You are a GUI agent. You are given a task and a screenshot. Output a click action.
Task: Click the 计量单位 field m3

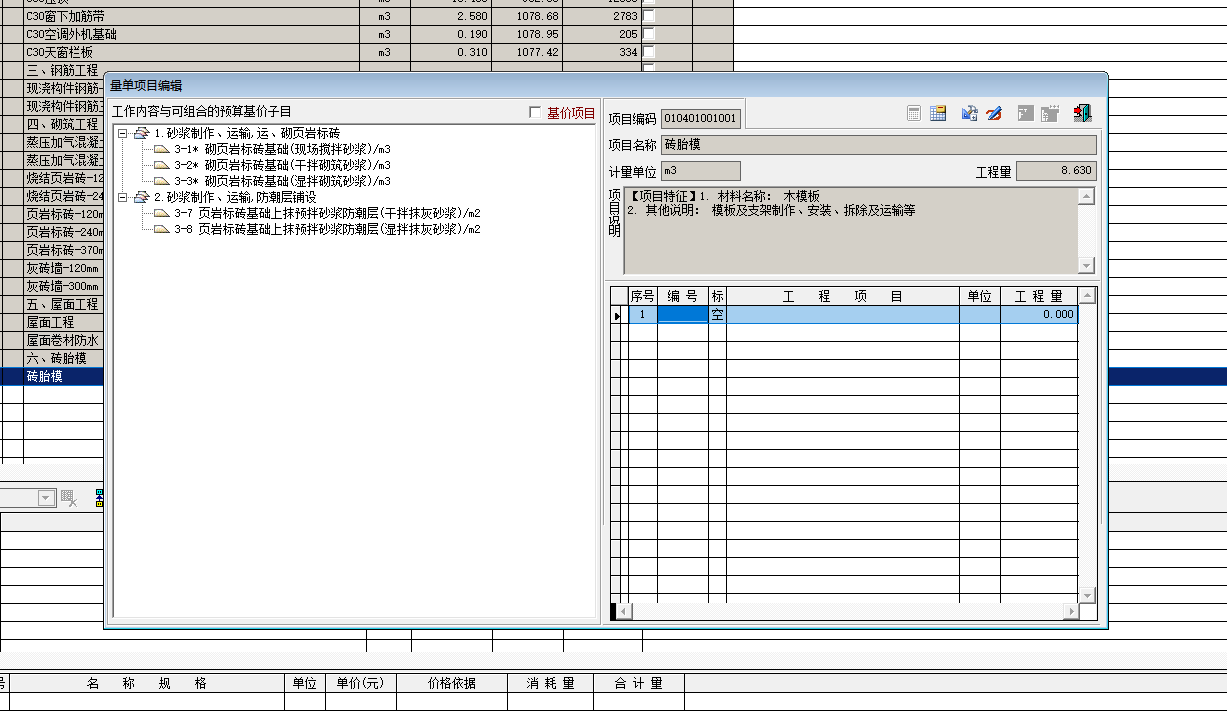click(701, 171)
